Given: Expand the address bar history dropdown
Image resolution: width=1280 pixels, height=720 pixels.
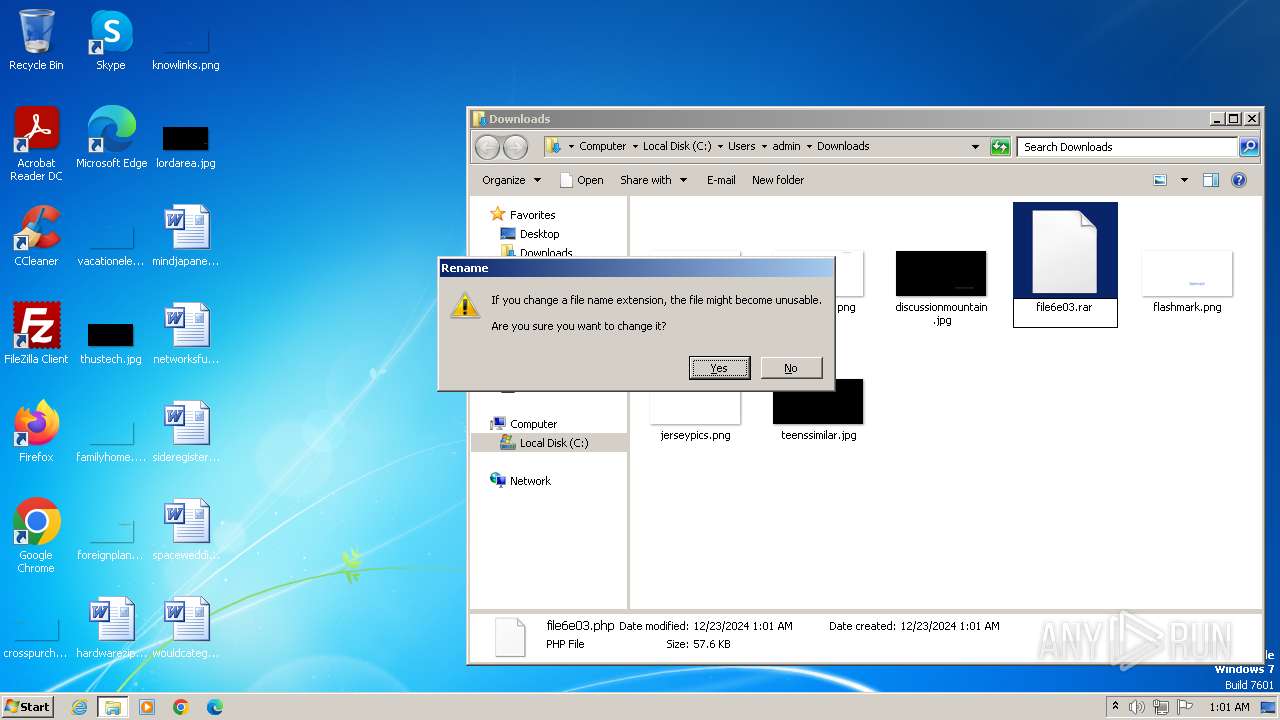Looking at the screenshot, I should pos(976,147).
